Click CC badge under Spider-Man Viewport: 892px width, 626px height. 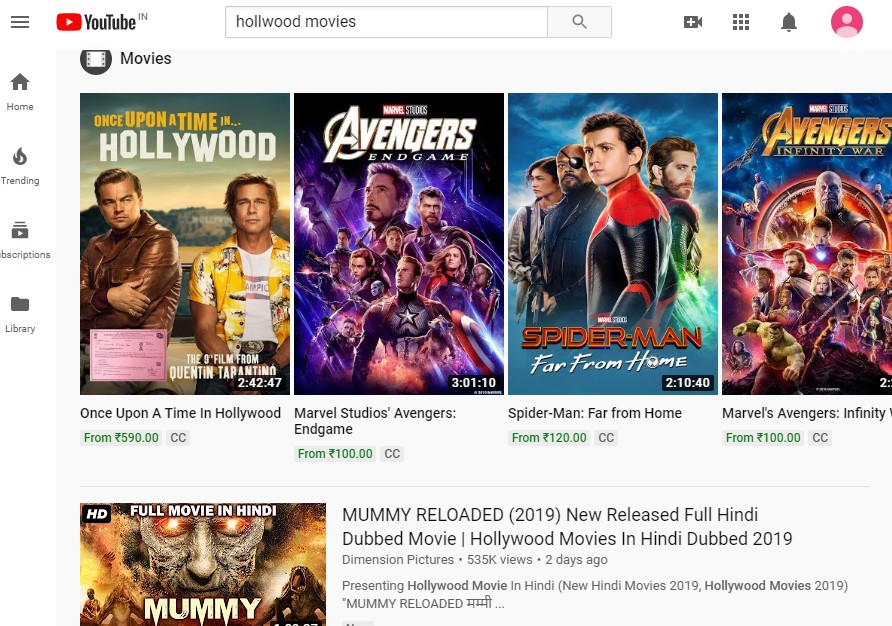(x=606, y=438)
